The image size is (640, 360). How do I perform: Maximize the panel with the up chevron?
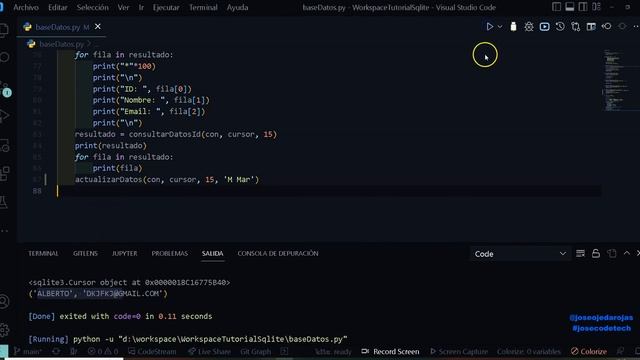click(x=627, y=253)
